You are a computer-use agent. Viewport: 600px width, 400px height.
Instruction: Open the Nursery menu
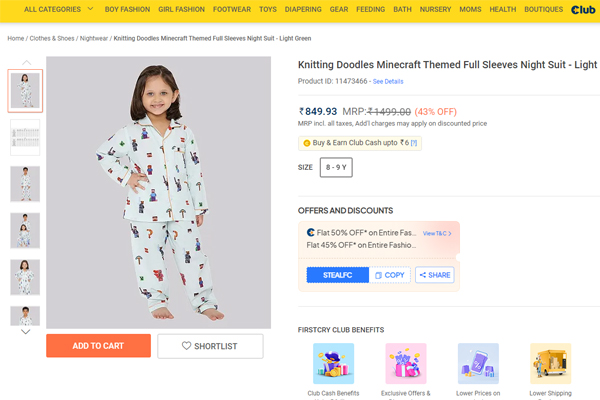tap(435, 10)
